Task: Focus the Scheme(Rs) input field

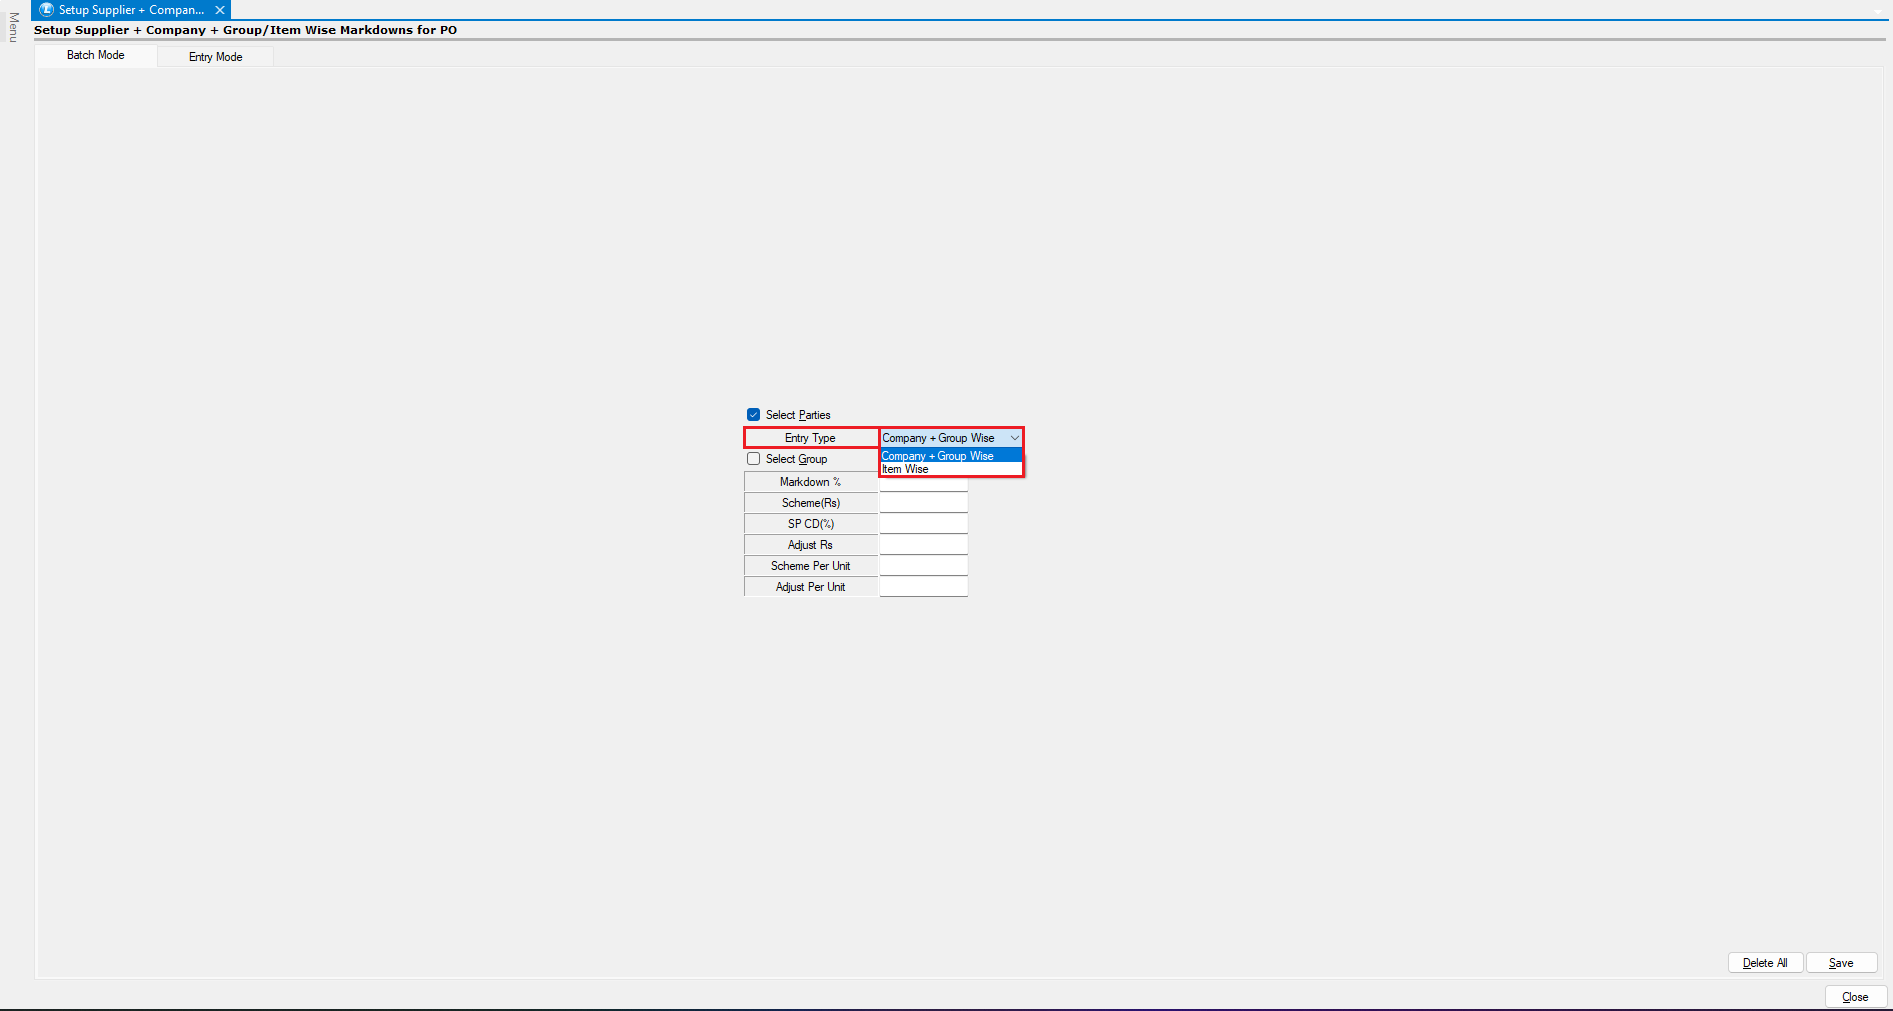Action: tap(923, 503)
